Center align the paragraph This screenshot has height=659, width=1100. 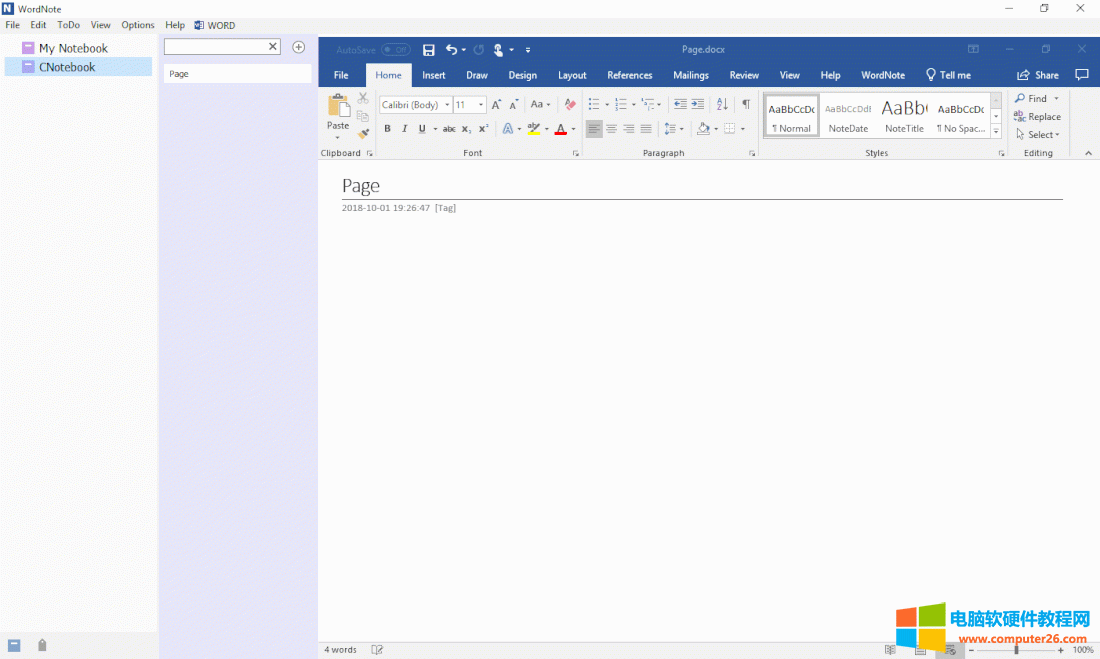(x=611, y=128)
